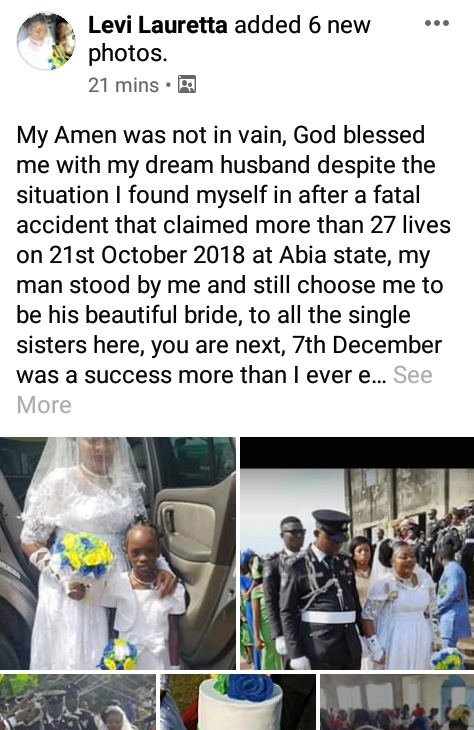Image resolution: width=474 pixels, height=730 pixels.
Task: Click the 'added 6 new photos' text
Action: 229,39
